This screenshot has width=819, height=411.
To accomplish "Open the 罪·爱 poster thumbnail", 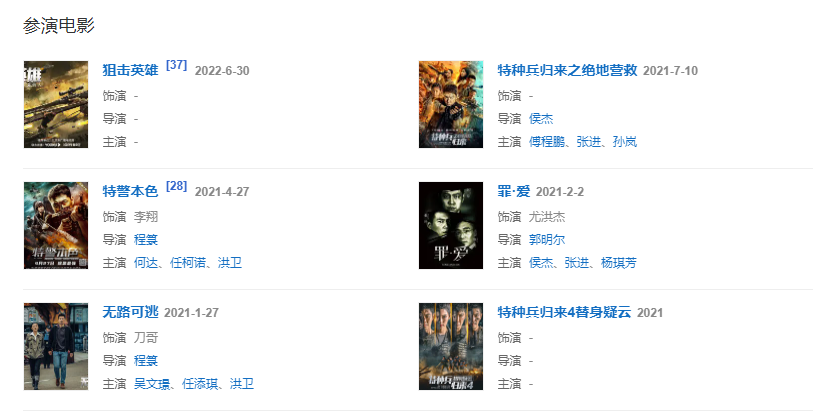I will tap(451, 226).
